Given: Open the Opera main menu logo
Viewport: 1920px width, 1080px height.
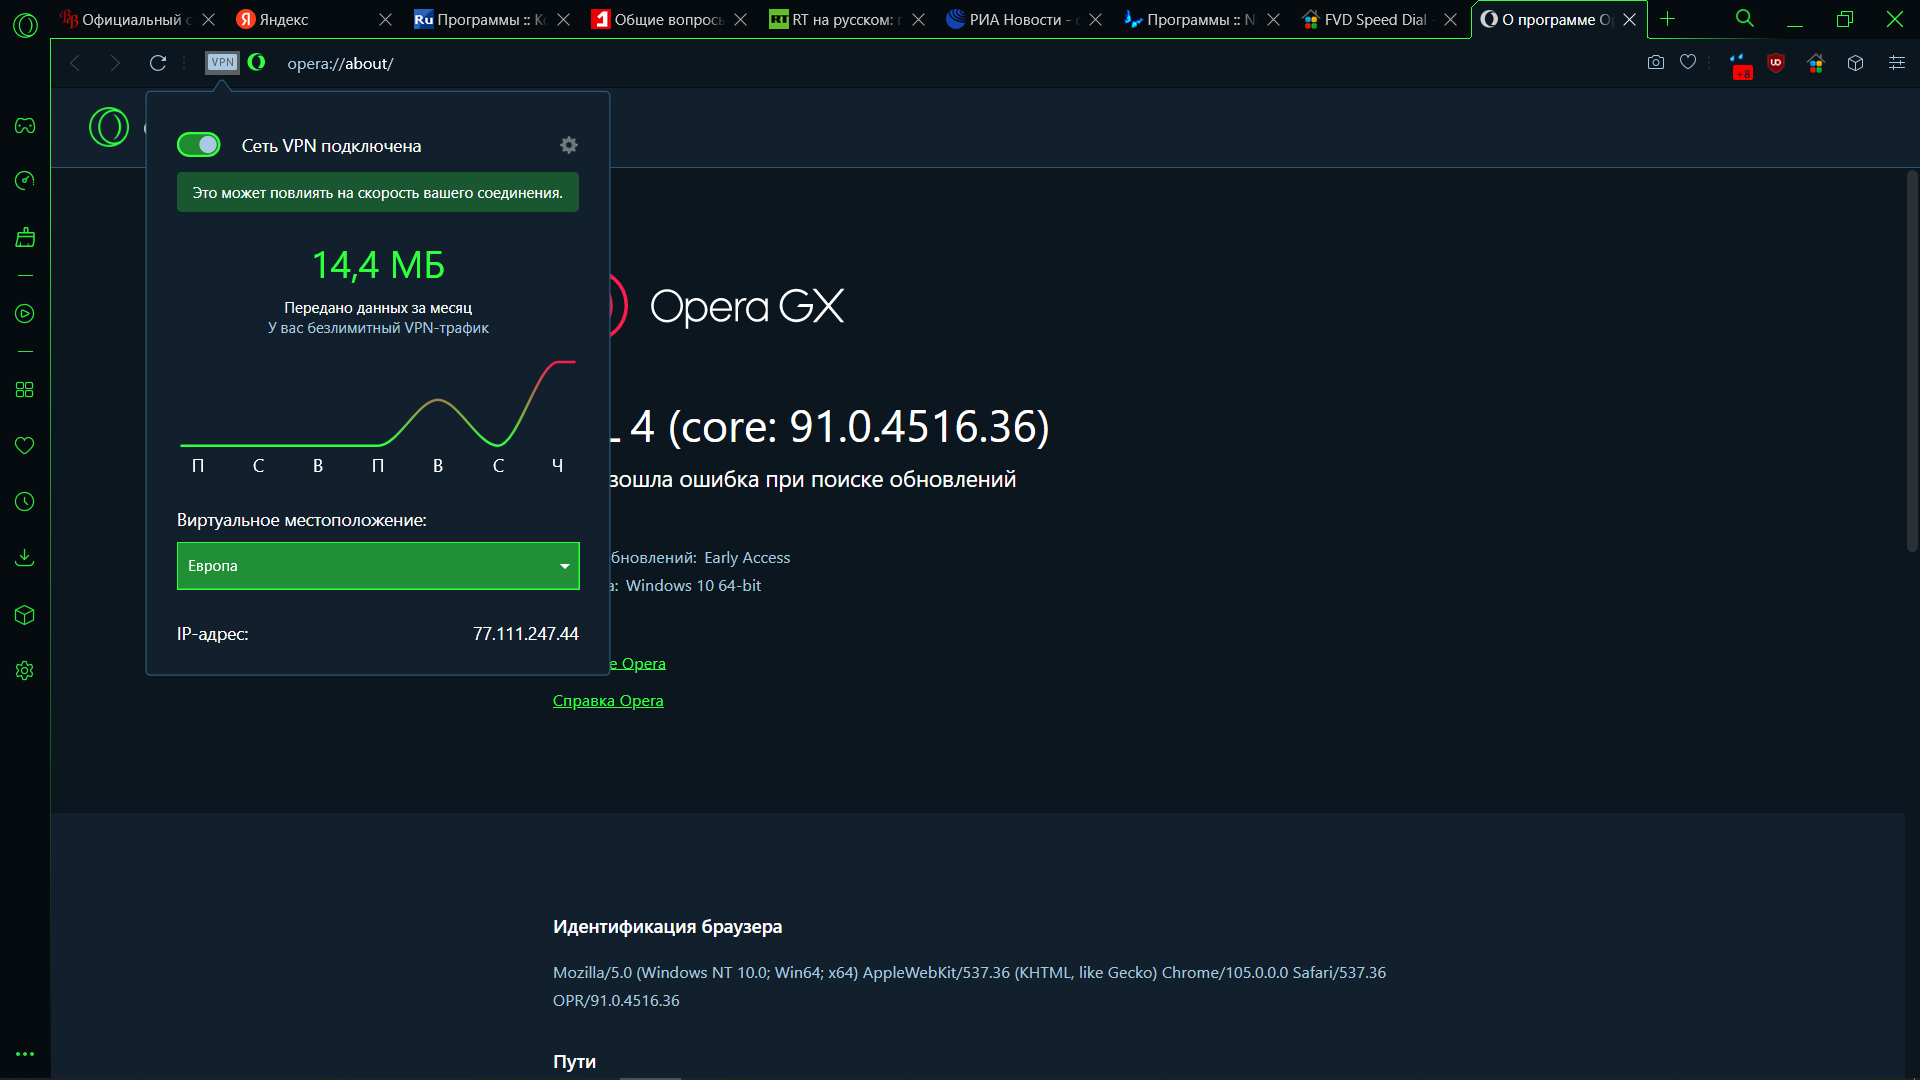Looking at the screenshot, I should (x=25, y=24).
